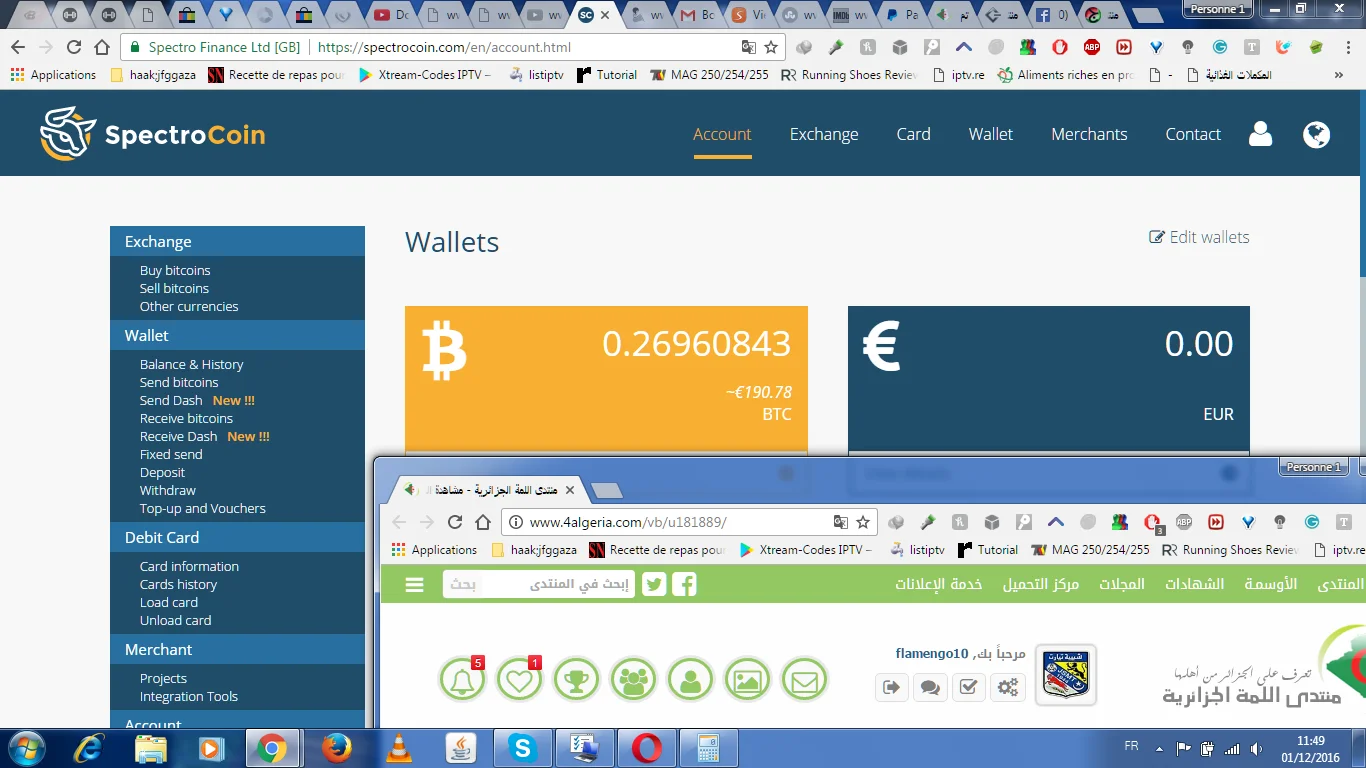Click the Sell bitcoins link
Viewport: 1366px width, 768px height.
click(174, 288)
